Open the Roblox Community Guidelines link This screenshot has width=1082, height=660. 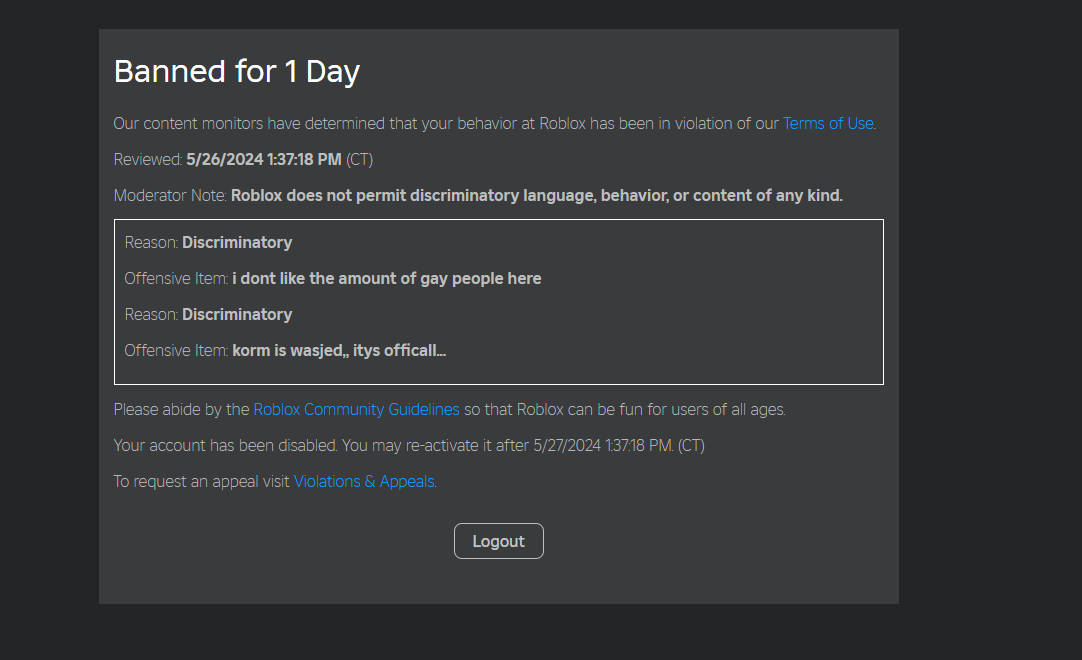coord(356,410)
